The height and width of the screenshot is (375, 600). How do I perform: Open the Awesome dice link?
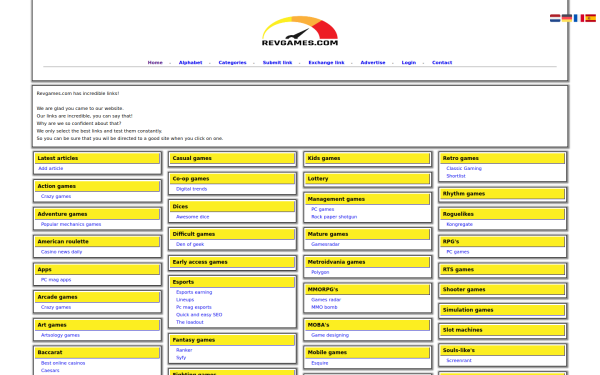(192, 217)
